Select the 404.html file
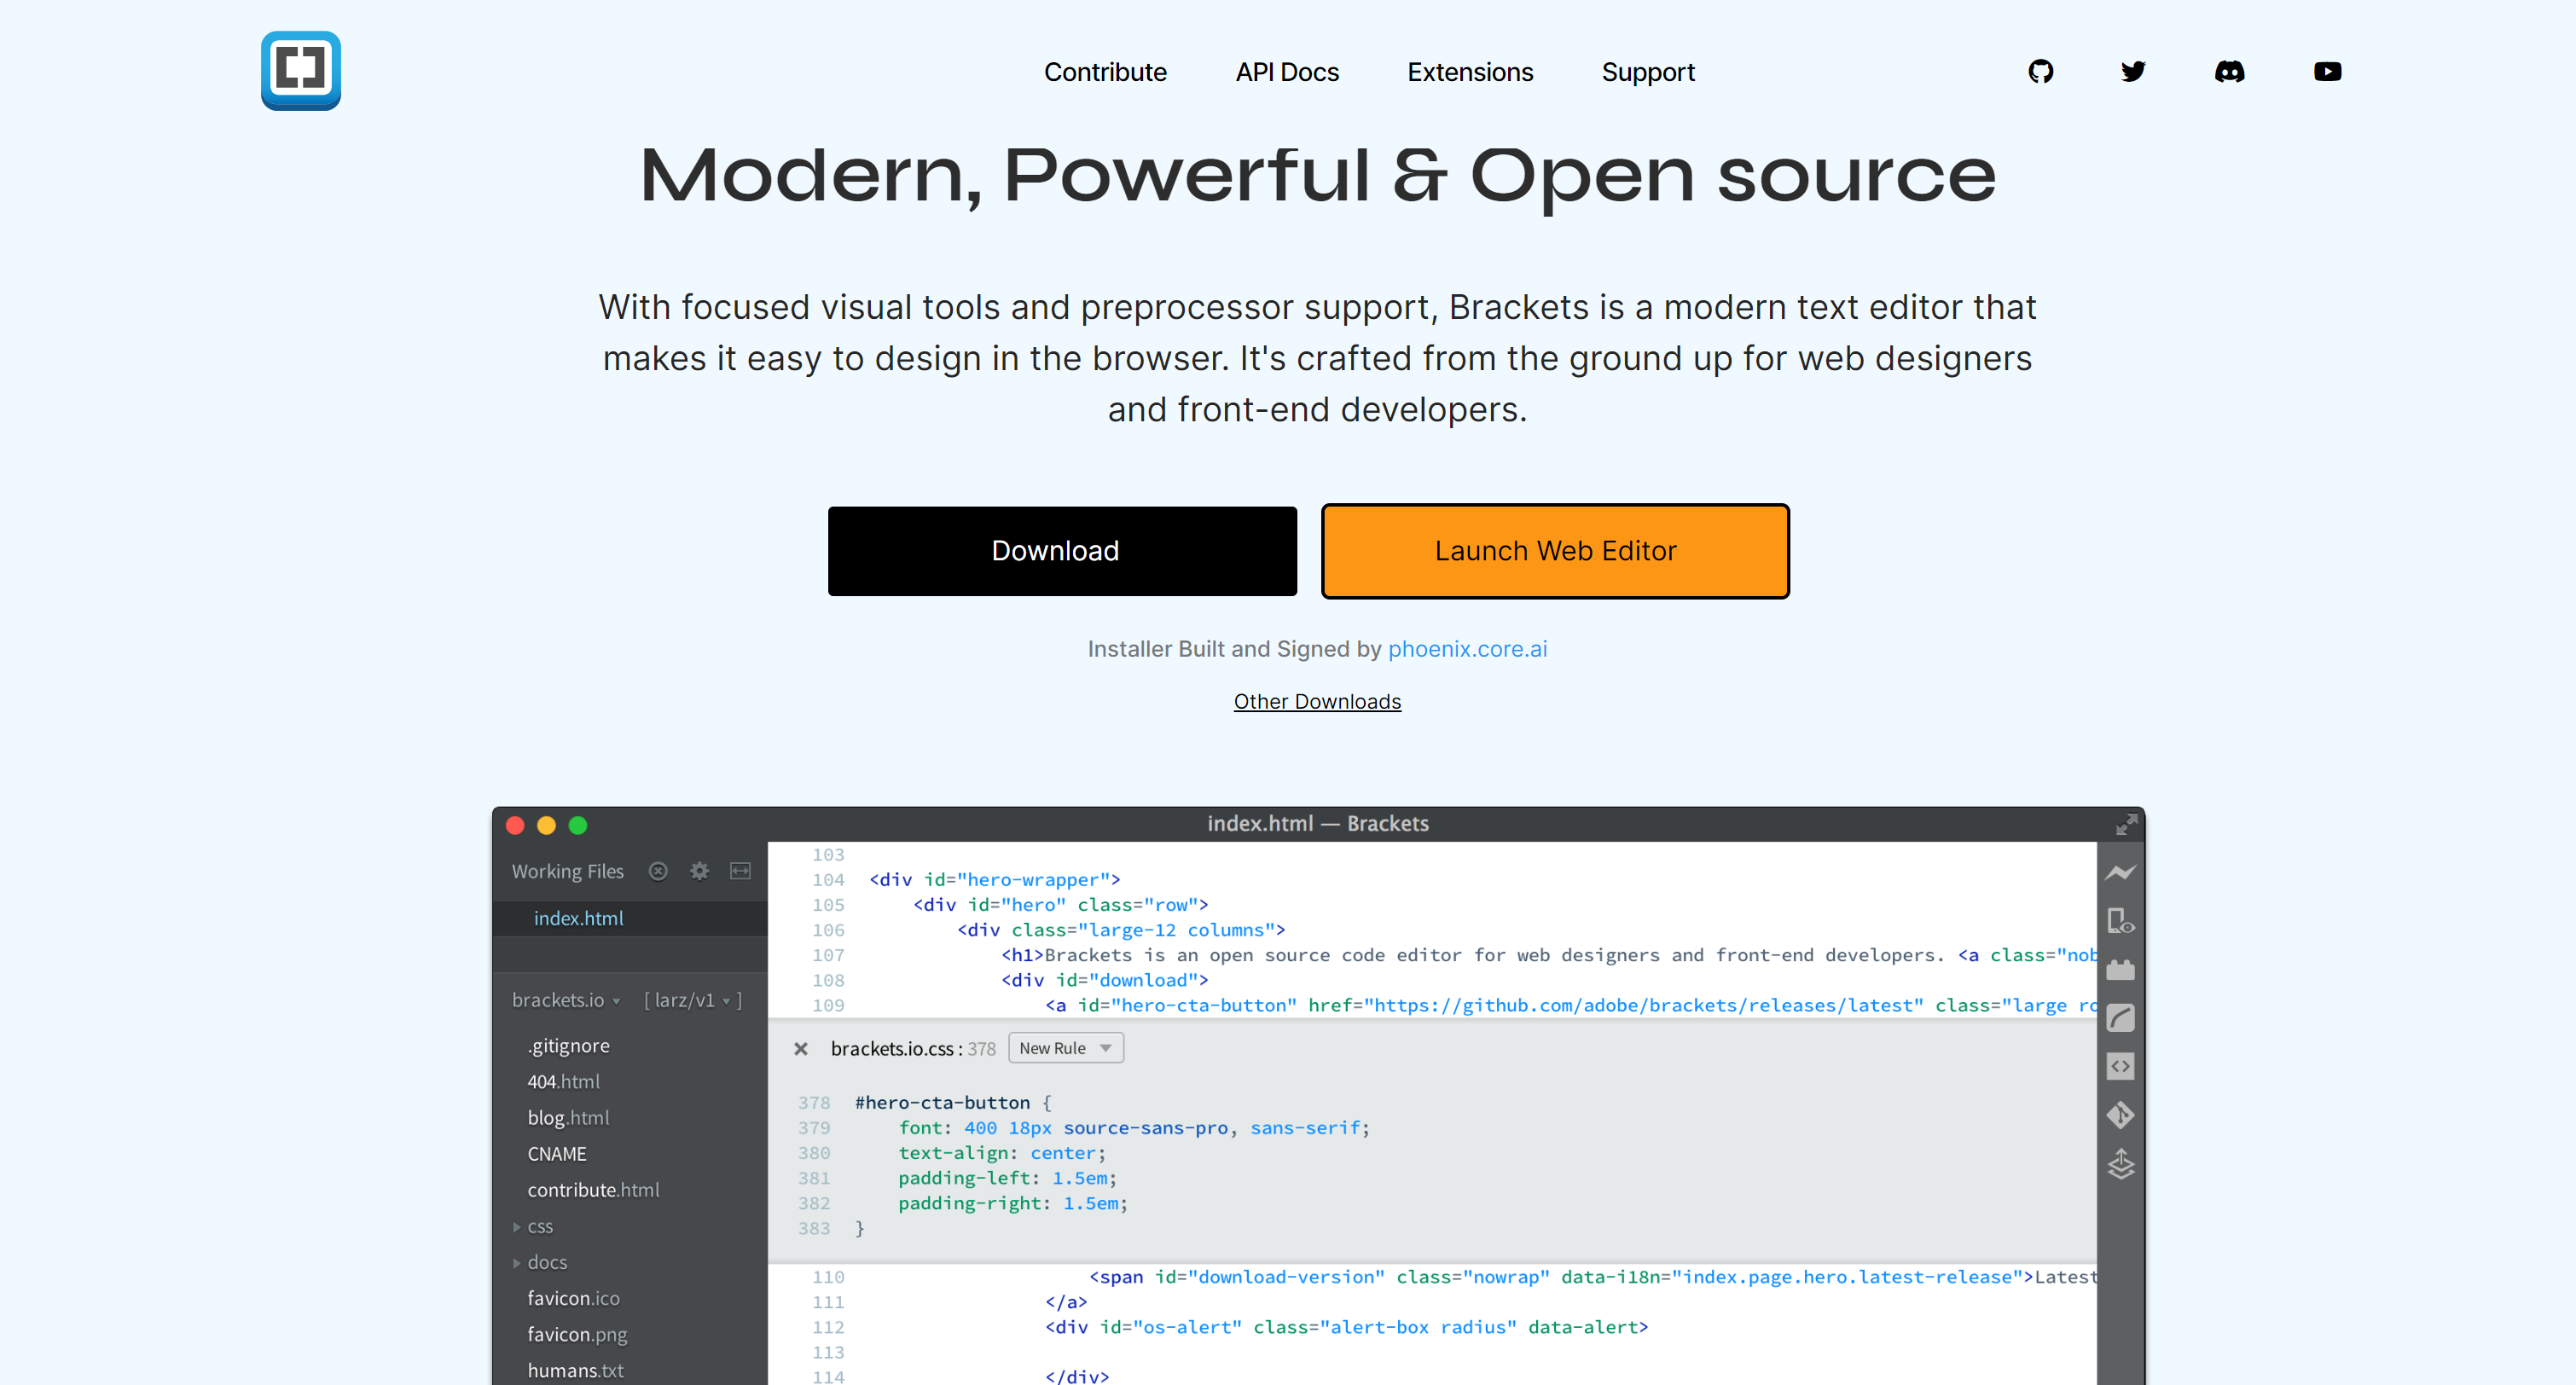The image size is (2576, 1385). [563, 1081]
